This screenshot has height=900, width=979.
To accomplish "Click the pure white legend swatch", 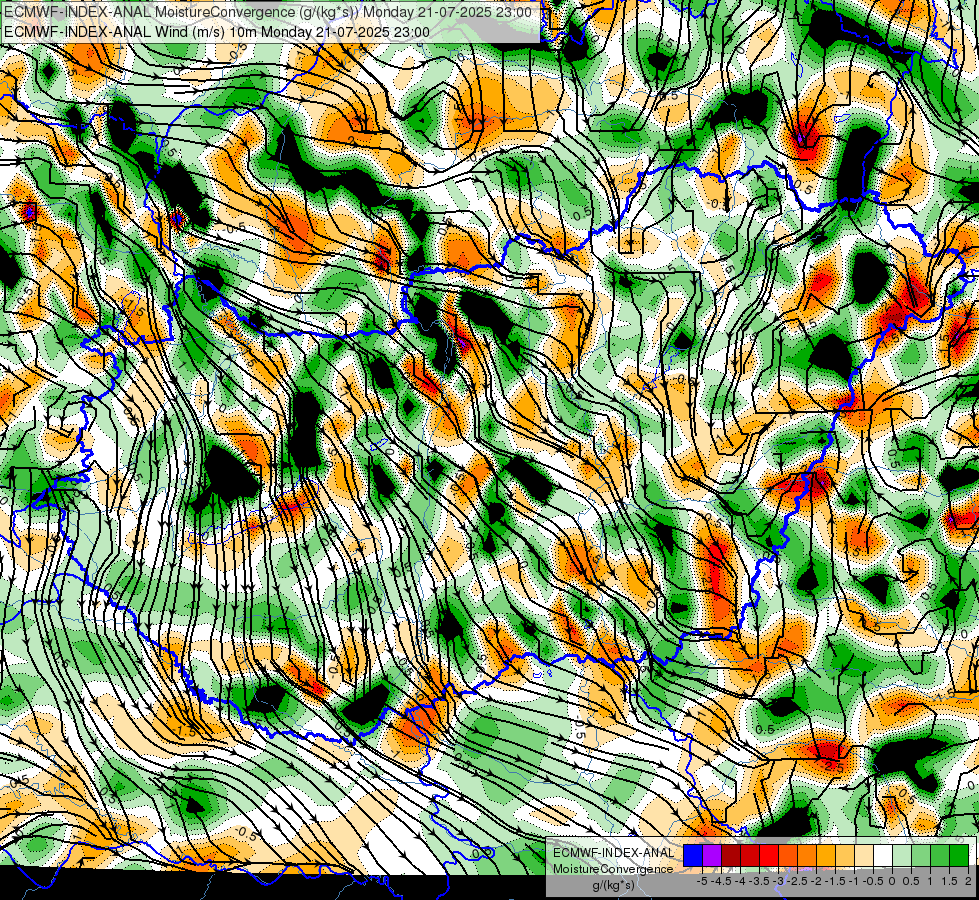I will point(883,855).
